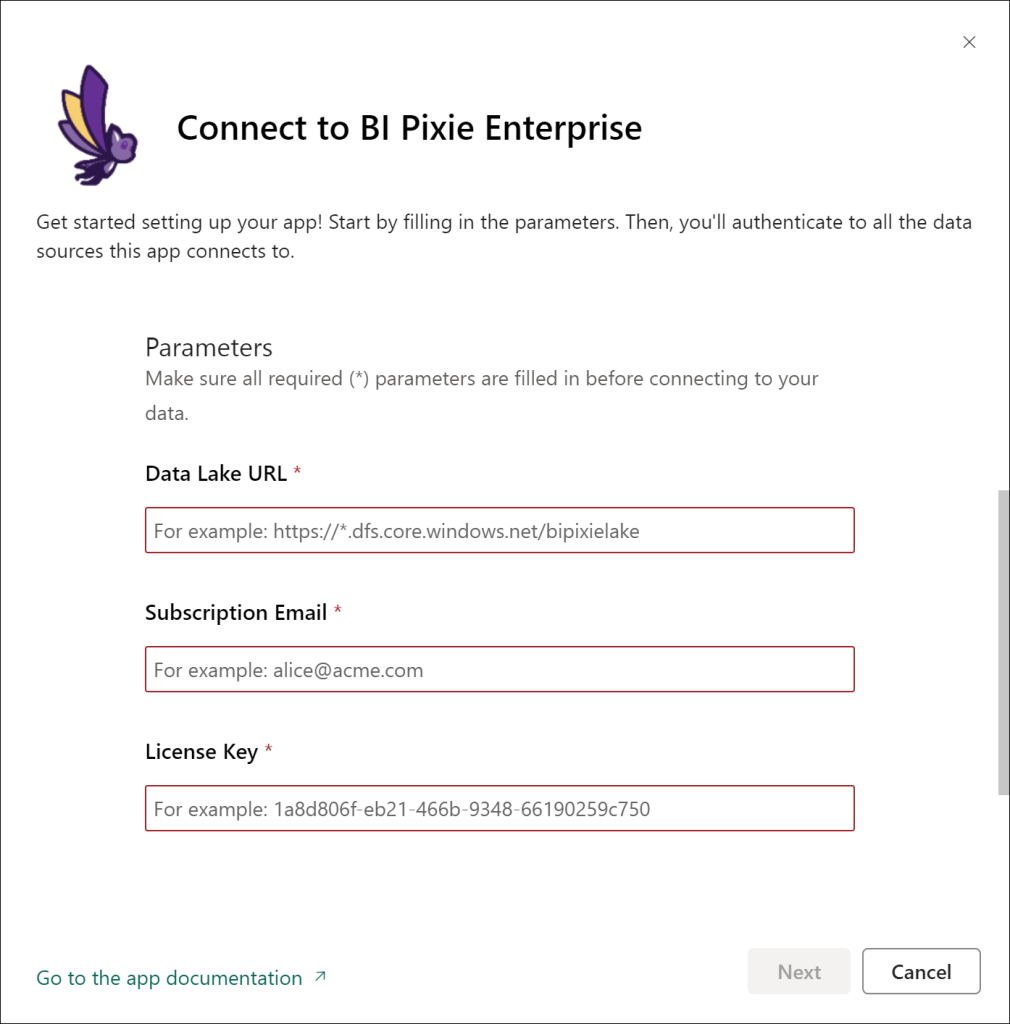Click the red asterisk beside License Key

click(x=268, y=750)
